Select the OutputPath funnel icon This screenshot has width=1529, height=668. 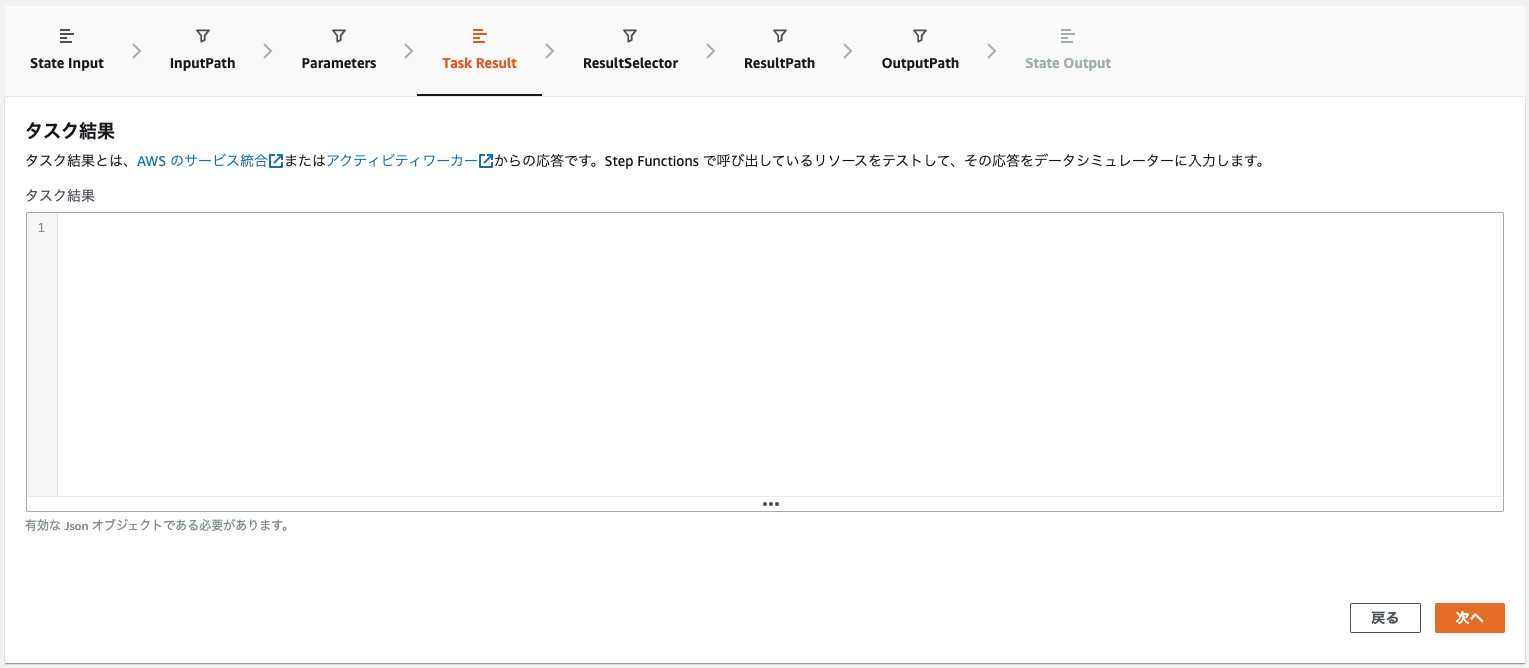point(919,35)
